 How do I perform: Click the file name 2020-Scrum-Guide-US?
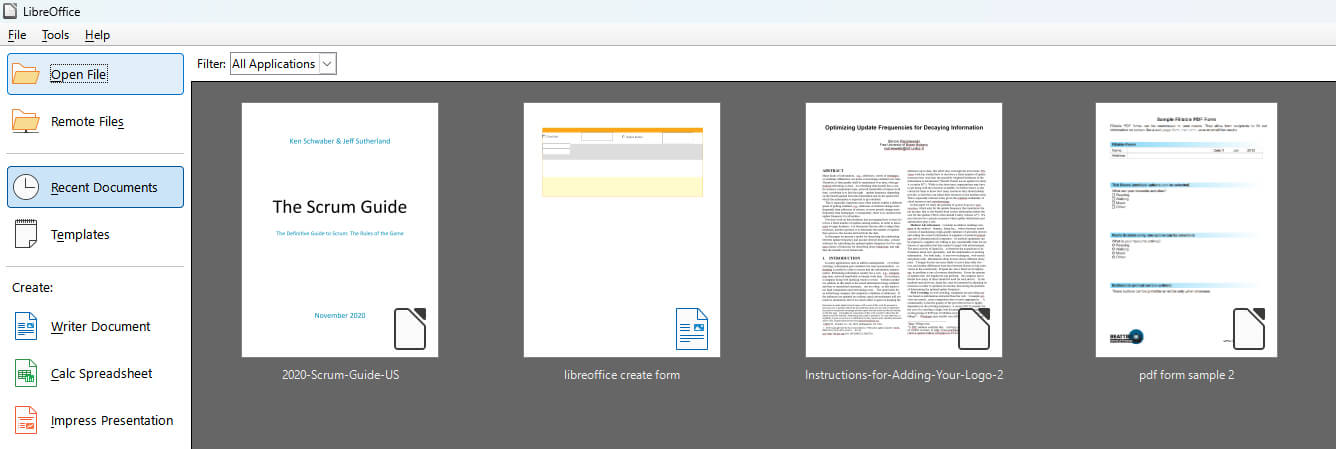[x=340, y=375]
